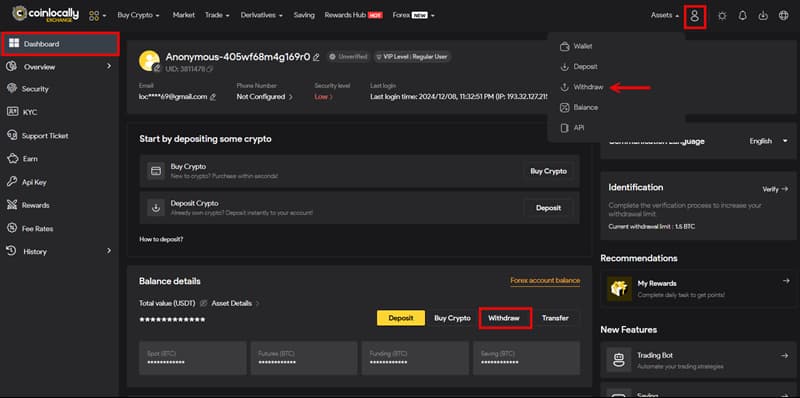Open the Buy Crypto top menu dropdown
The image size is (800, 398).
click(x=138, y=15)
